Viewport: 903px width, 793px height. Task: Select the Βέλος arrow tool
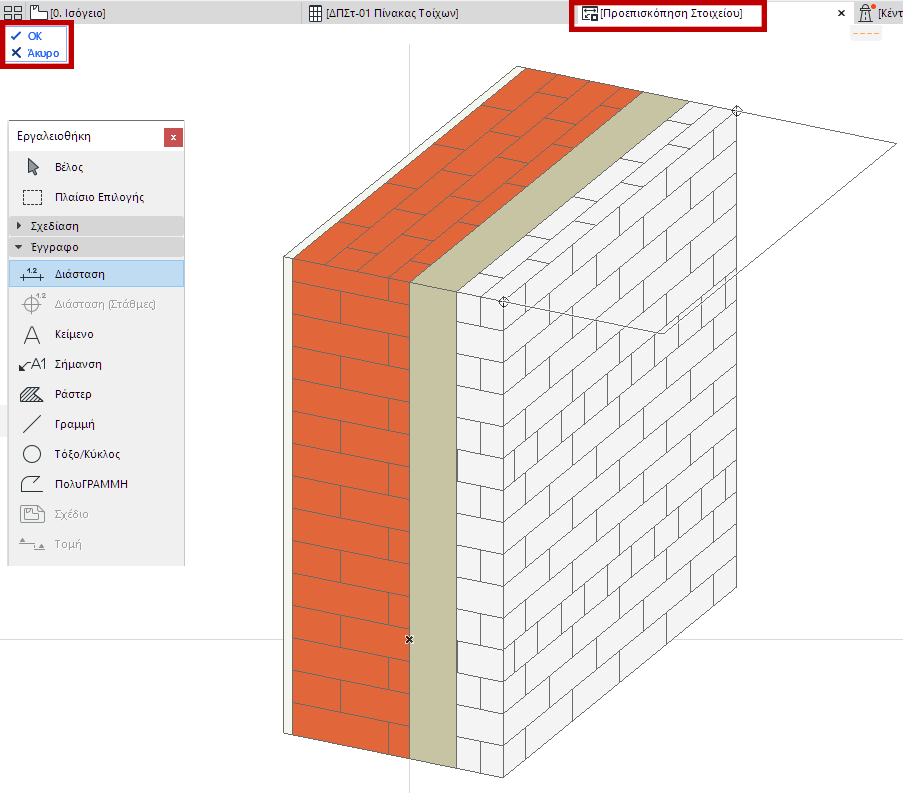[96, 167]
